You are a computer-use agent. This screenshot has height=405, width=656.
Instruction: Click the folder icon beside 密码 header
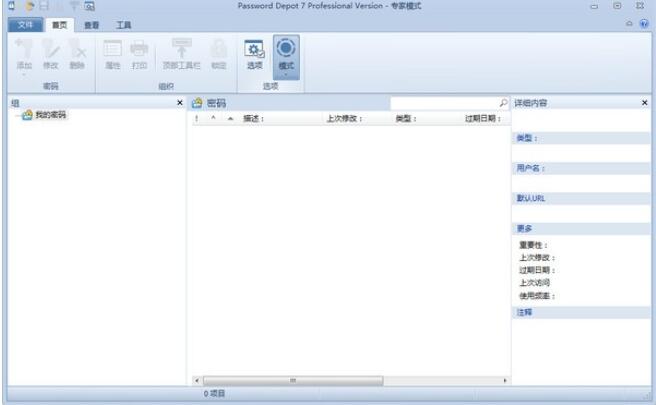[x=197, y=103]
